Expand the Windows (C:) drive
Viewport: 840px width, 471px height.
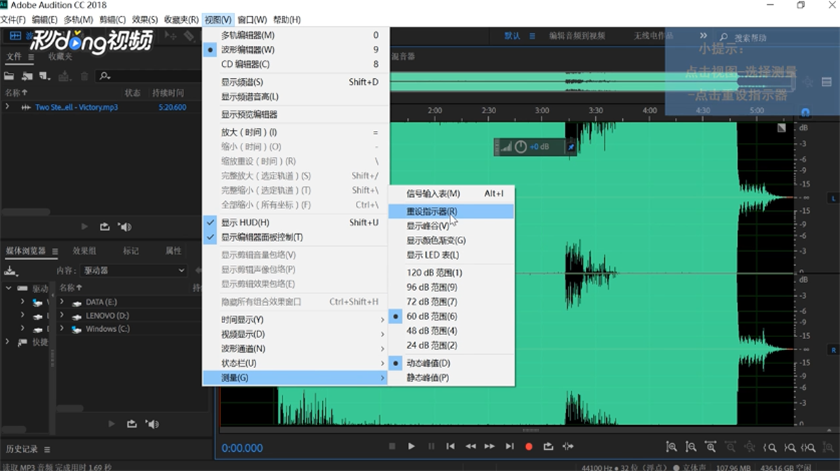click(x=62, y=328)
